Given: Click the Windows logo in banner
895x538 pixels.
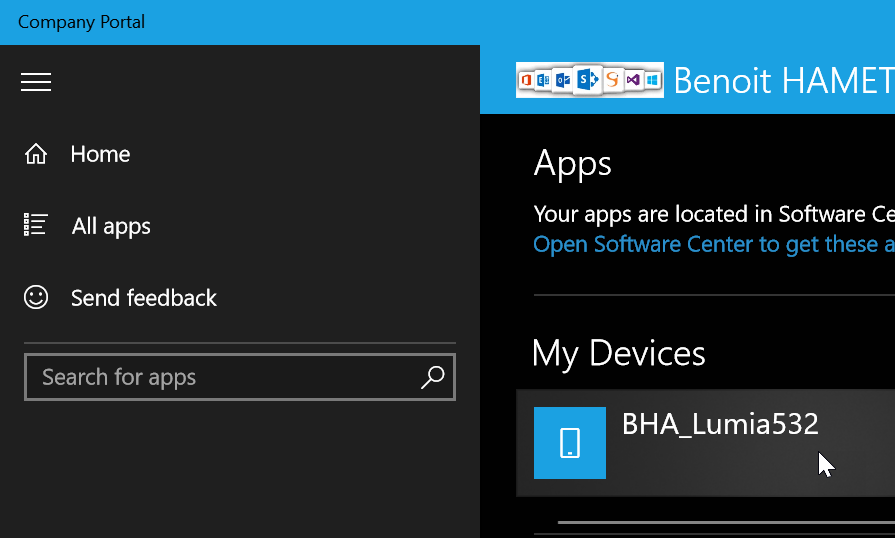Looking at the screenshot, I should pyautogui.click(x=652, y=80).
